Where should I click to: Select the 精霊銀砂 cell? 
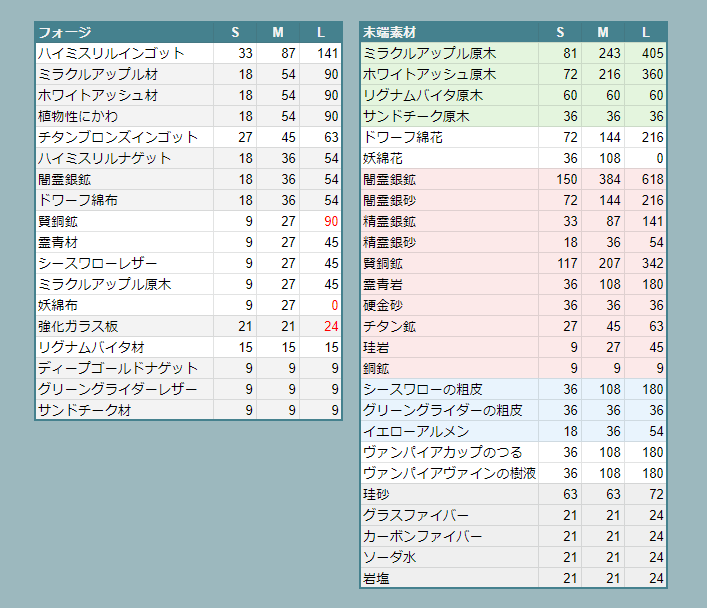click(450, 242)
